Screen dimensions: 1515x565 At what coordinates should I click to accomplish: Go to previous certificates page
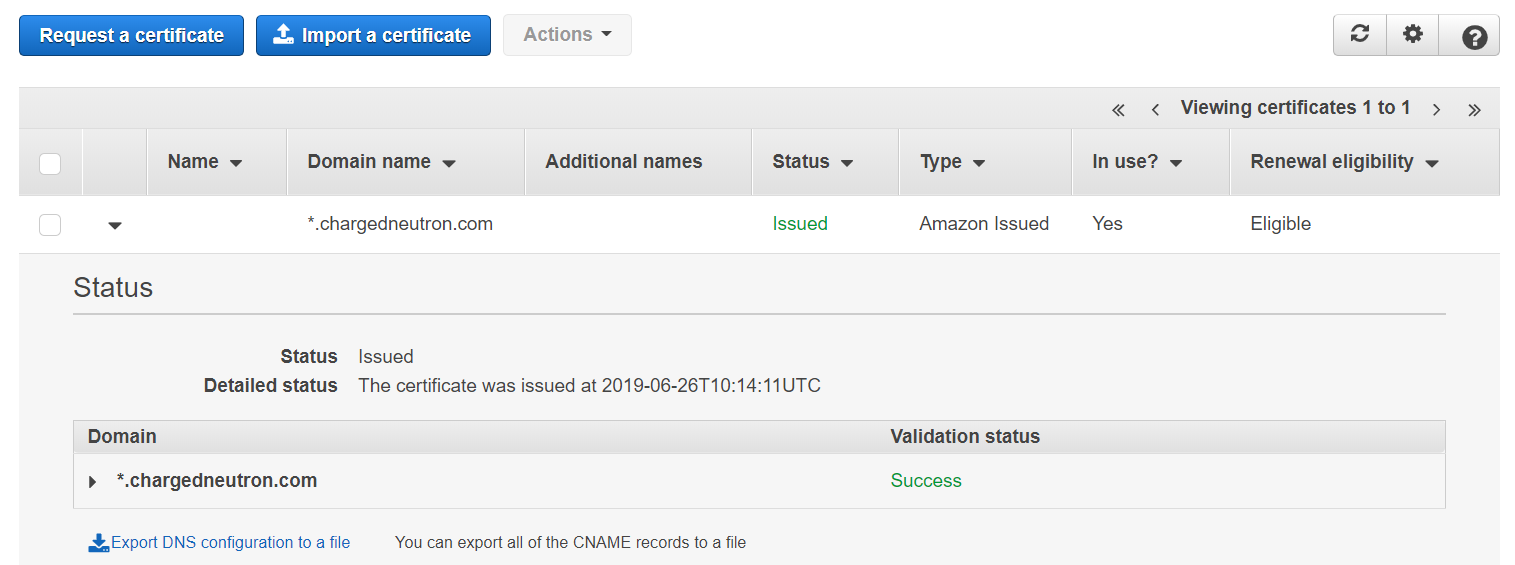click(1155, 110)
